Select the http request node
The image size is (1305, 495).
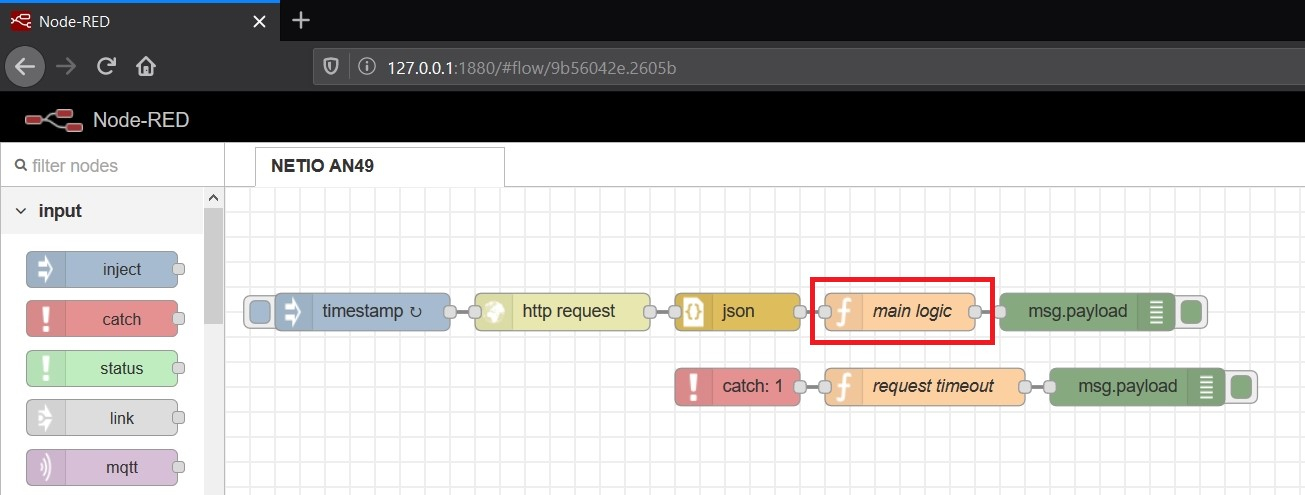point(562,311)
